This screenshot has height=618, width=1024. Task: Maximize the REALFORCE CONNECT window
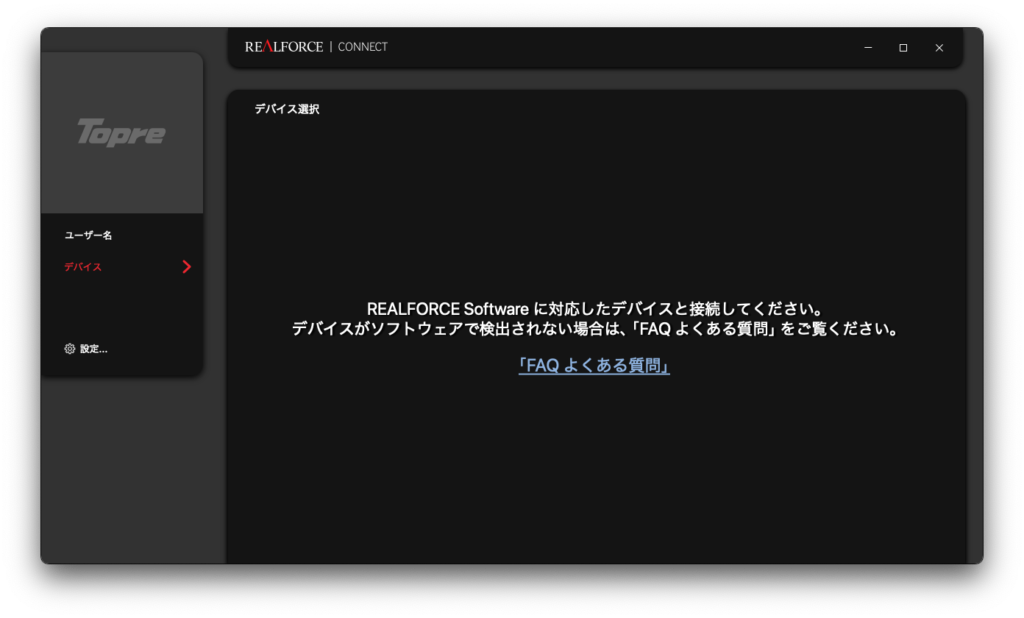(903, 48)
